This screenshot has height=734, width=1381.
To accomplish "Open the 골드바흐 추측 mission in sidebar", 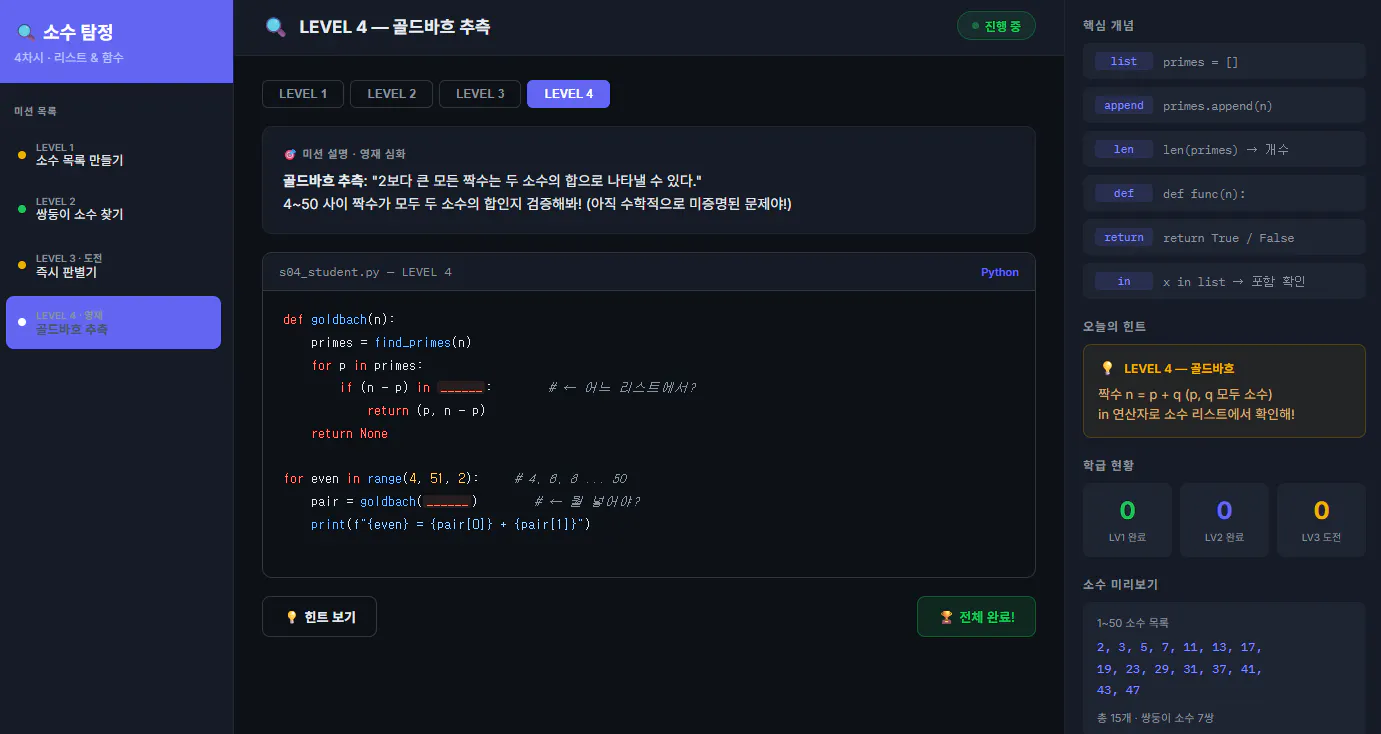I will click(x=114, y=322).
